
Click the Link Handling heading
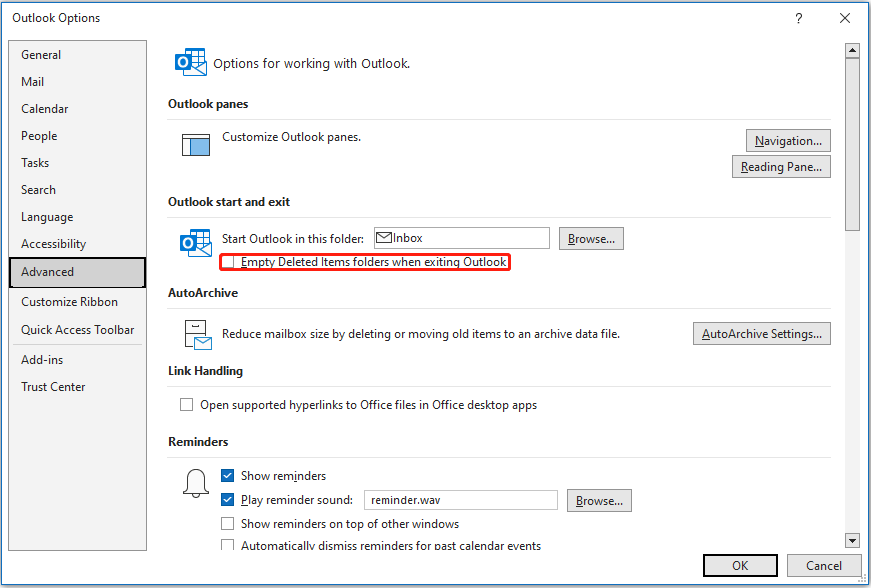tap(206, 371)
